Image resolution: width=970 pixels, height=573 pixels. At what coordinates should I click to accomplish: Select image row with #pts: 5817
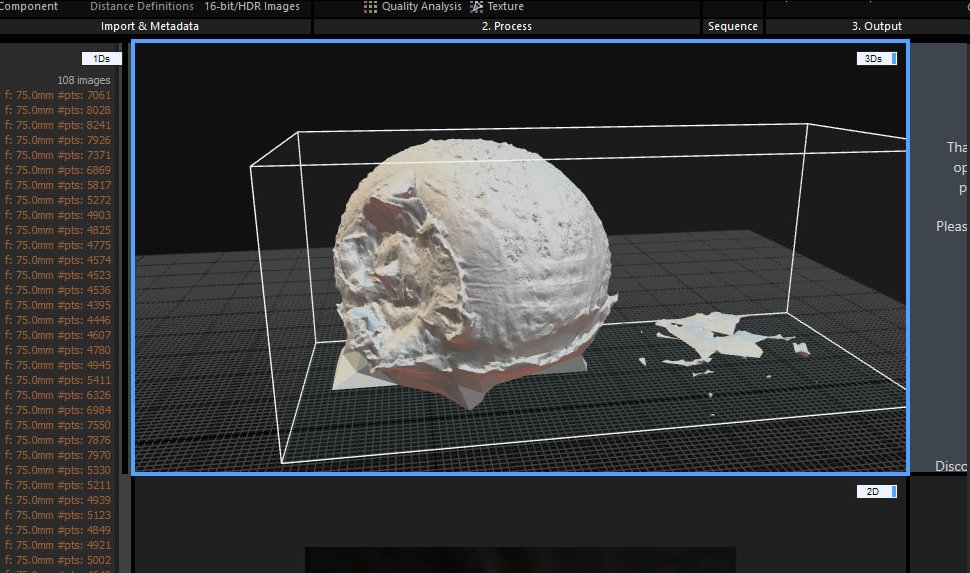pos(58,185)
